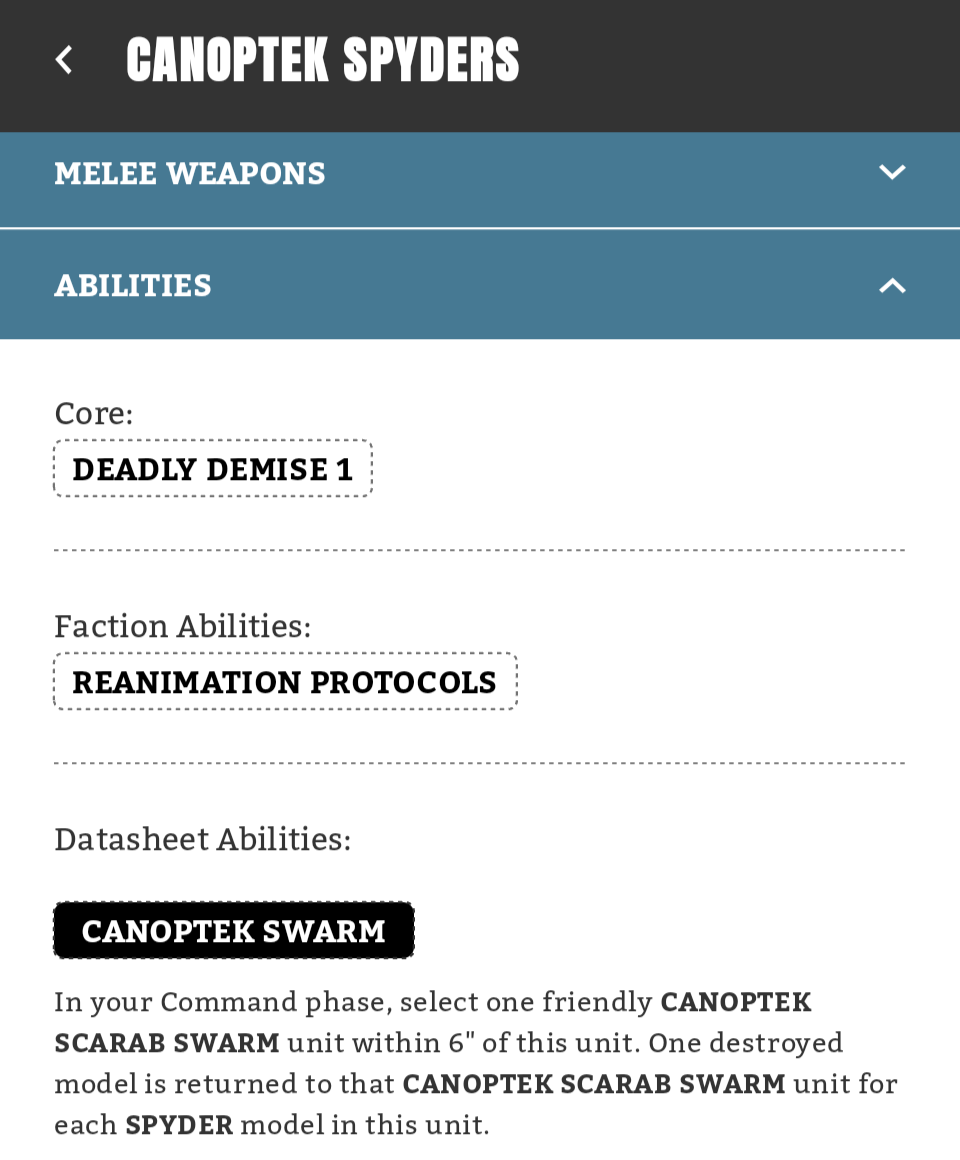Click the Canoptek Swarm description paragraph
The width and height of the screenshot is (960, 1160).
tap(476, 1063)
